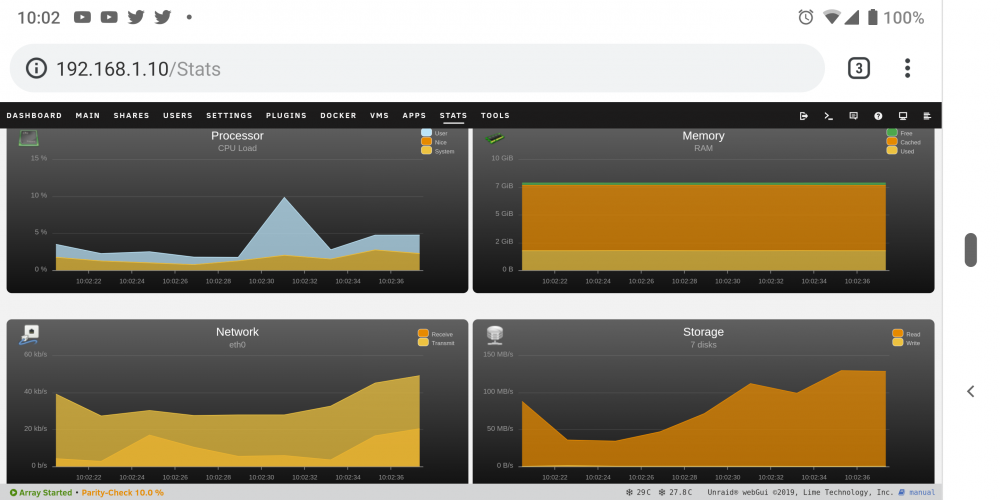Click the Info monitor icon
The height and width of the screenshot is (500, 1000).
pos(903,116)
